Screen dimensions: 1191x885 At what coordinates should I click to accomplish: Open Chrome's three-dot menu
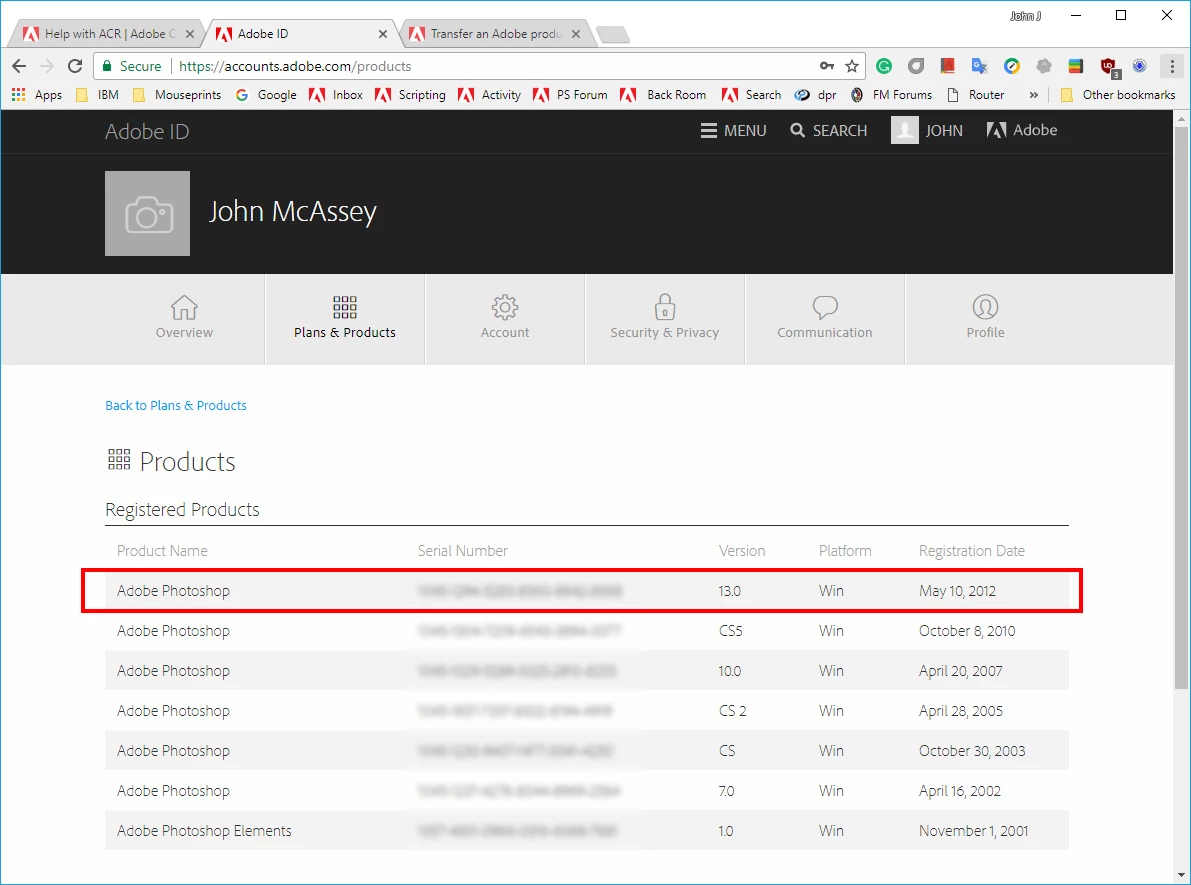click(x=1172, y=66)
